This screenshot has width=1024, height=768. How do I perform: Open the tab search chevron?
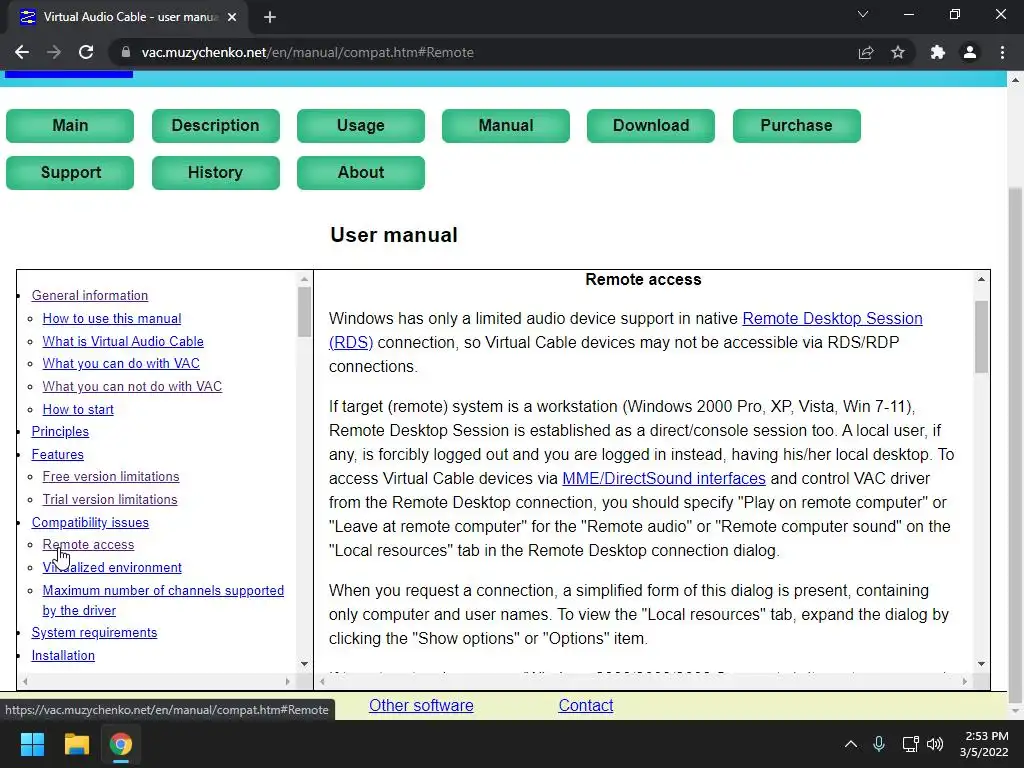coord(863,14)
